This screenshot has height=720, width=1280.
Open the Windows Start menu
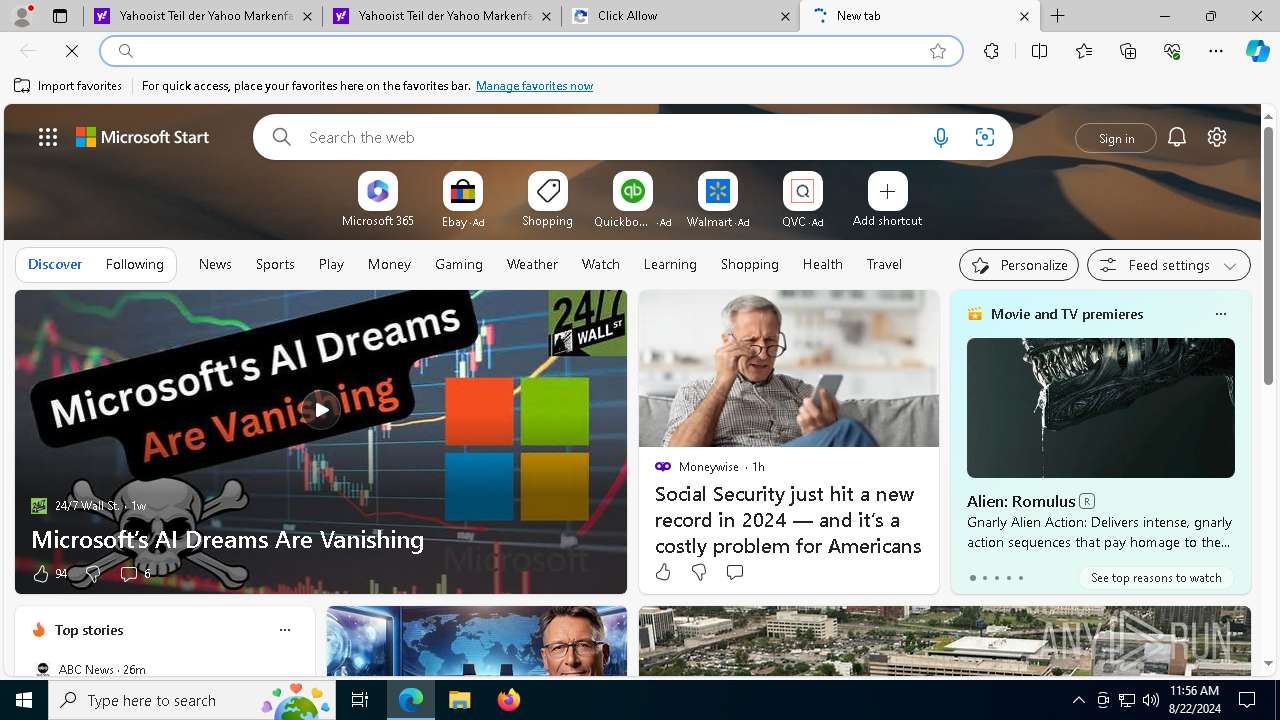coord(24,700)
